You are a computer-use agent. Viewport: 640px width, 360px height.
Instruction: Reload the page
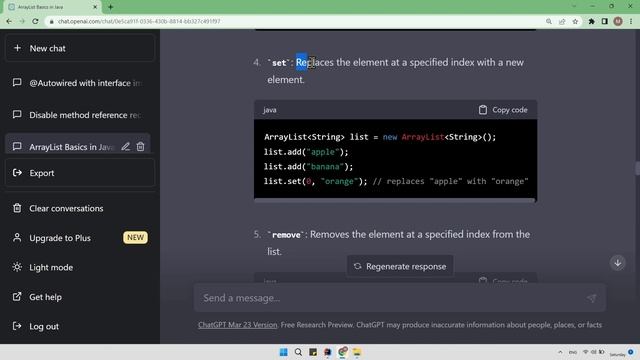point(36,21)
